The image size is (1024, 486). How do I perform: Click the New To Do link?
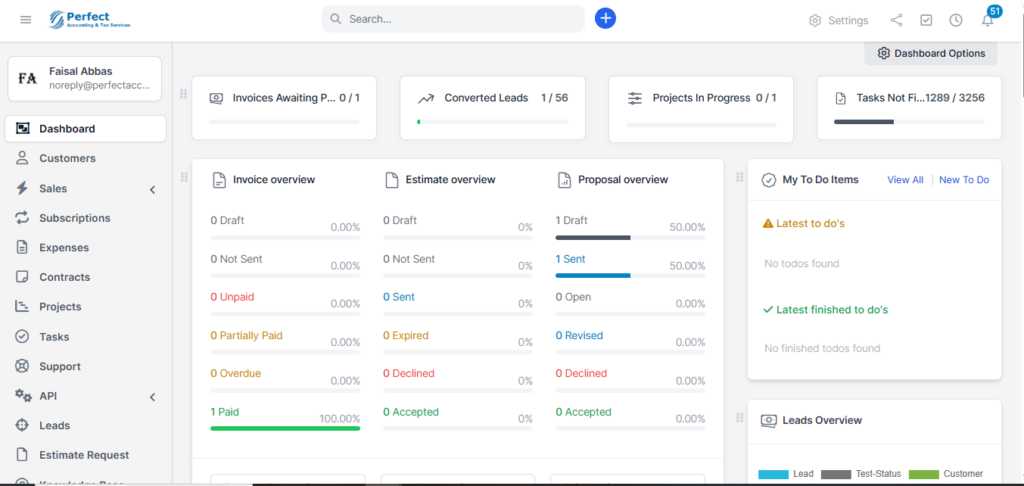coord(963,180)
